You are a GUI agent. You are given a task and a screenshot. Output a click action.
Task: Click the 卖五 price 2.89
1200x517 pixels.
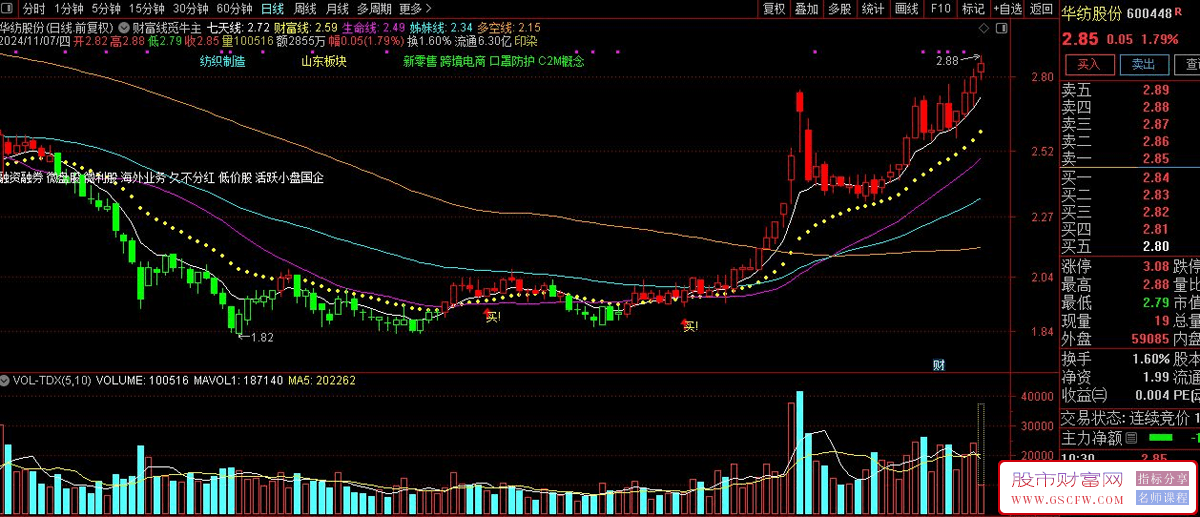pos(1156,90)
